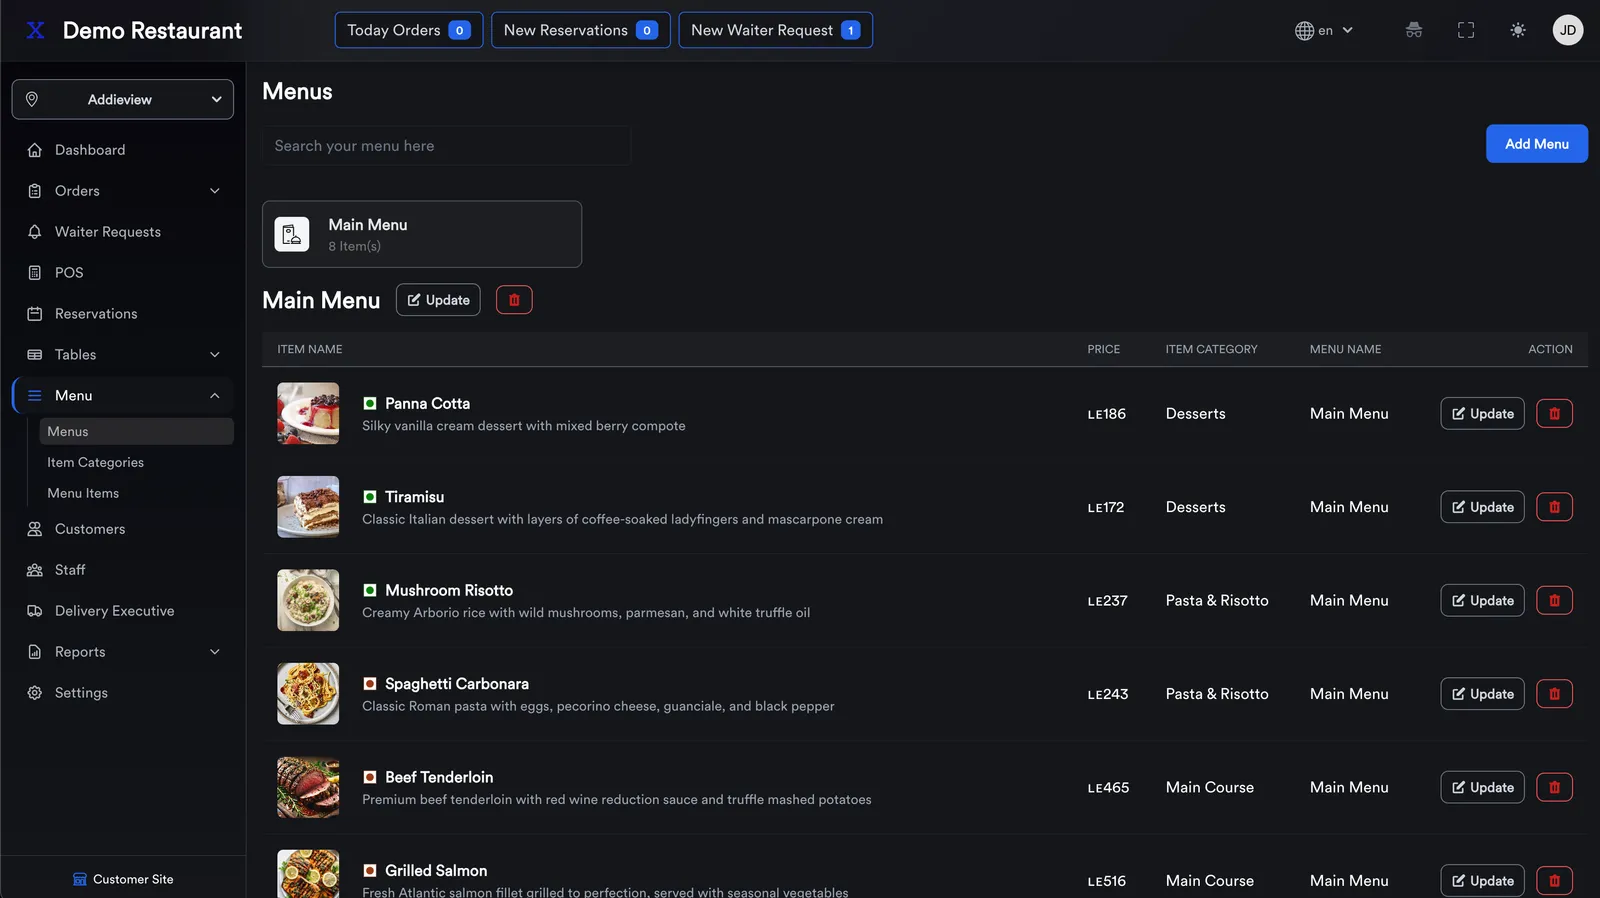
Task: Expand the Orders sidebar chevron
Action: (x=215, y=191)
